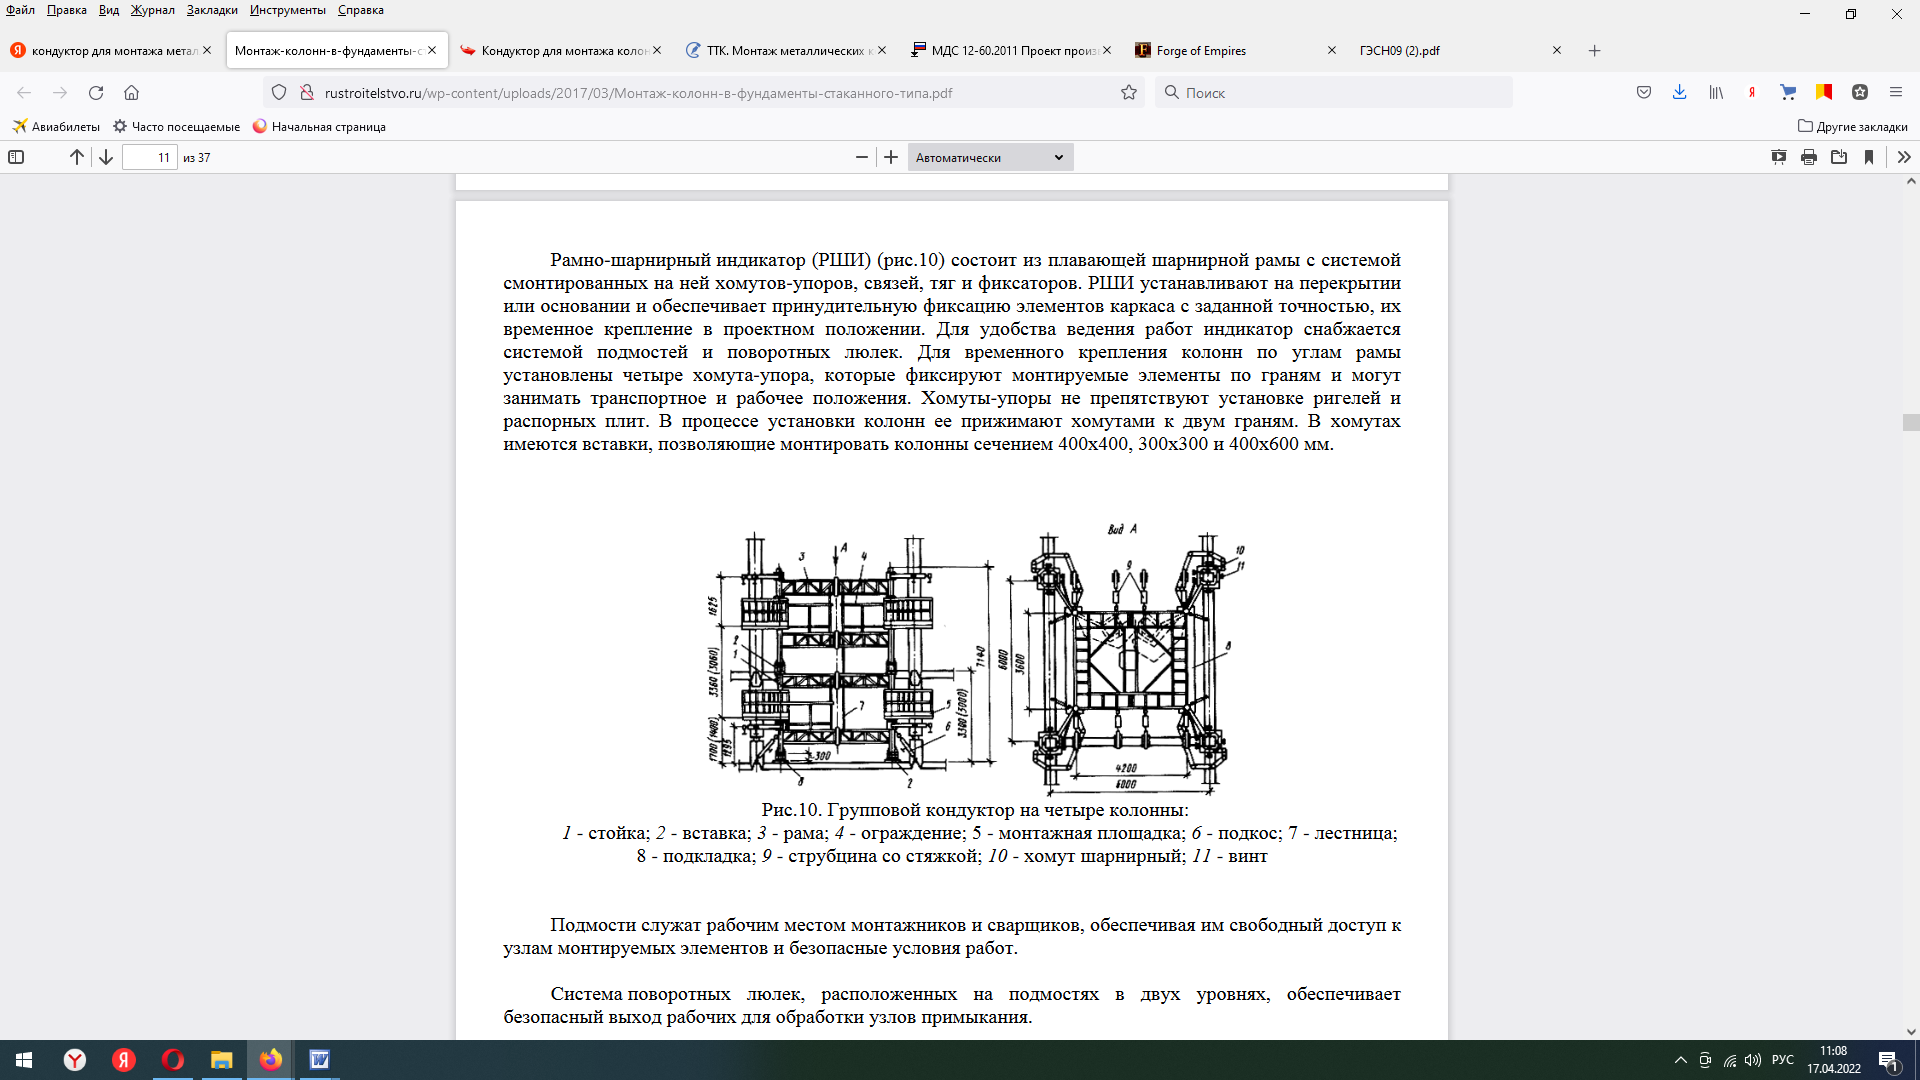Print the PDF document
Viewport: 1920px width, 1080px height.
(1809, 157)
